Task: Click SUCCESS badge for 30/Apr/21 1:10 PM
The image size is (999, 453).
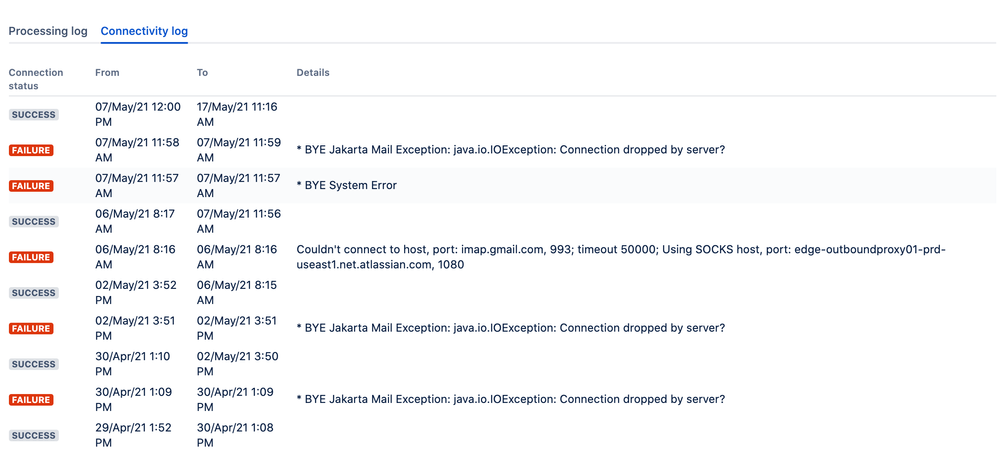Action: click(x=33, y=364)
